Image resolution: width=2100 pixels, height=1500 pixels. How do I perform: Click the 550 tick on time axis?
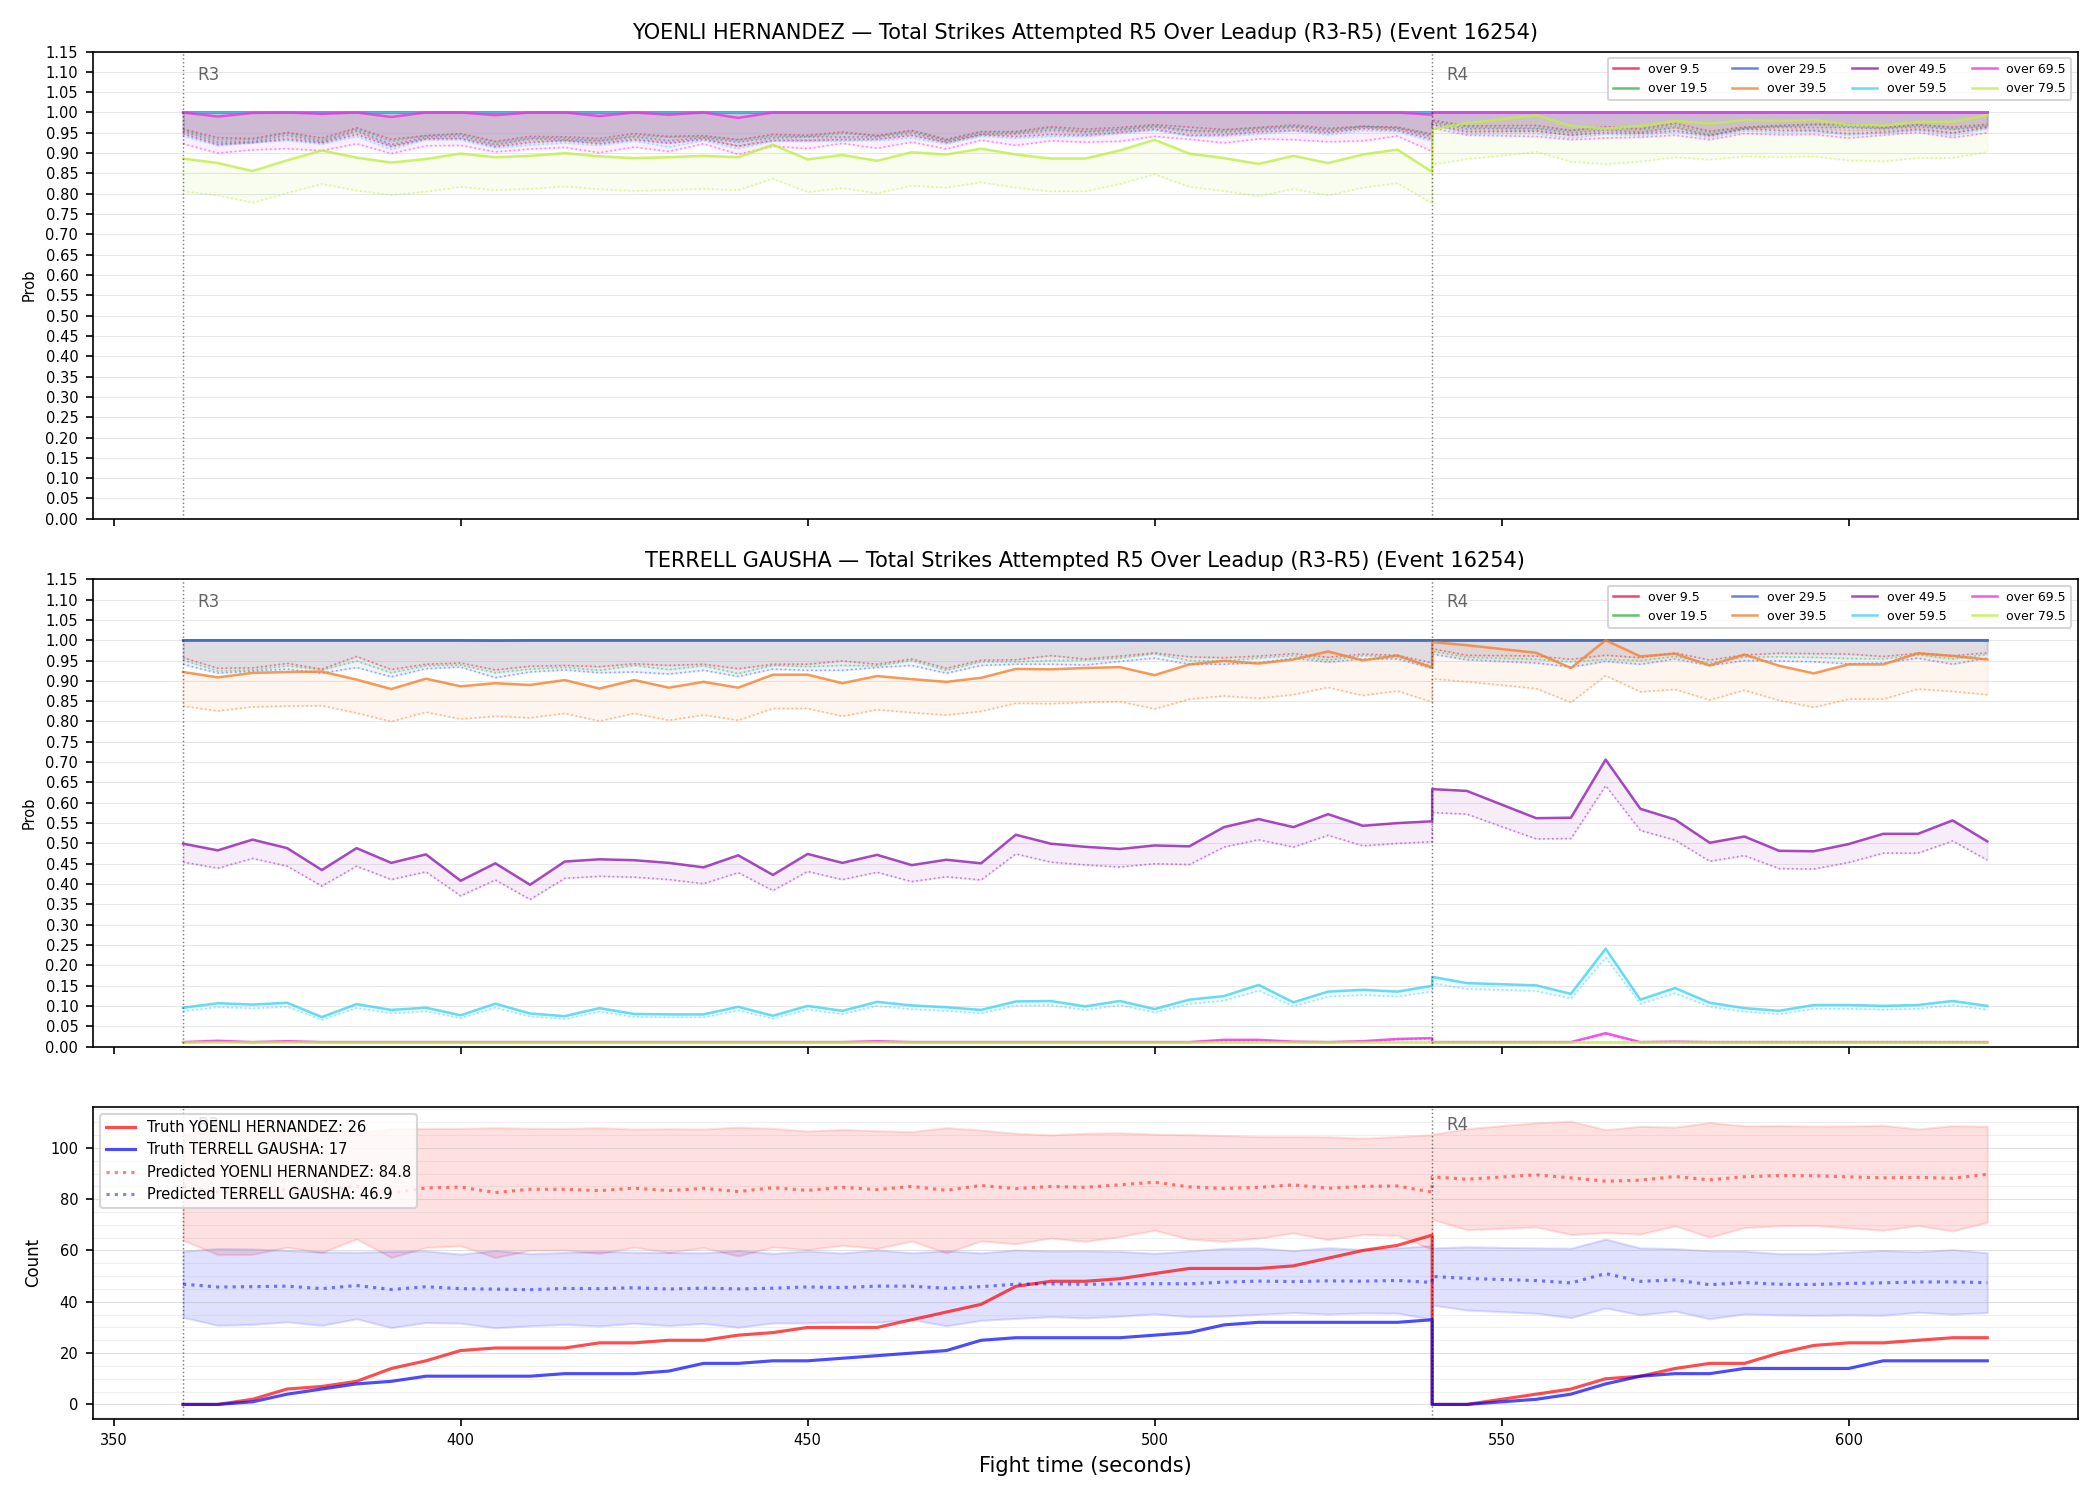point(1502,1439)
